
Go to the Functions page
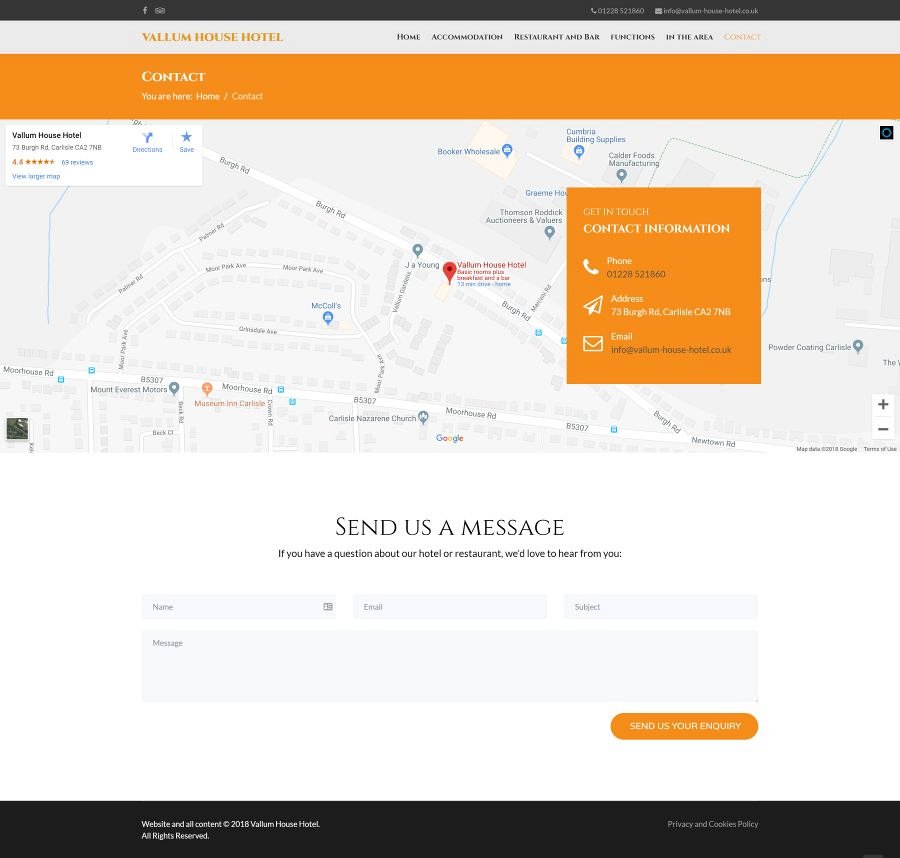click(x=632, y=37)
